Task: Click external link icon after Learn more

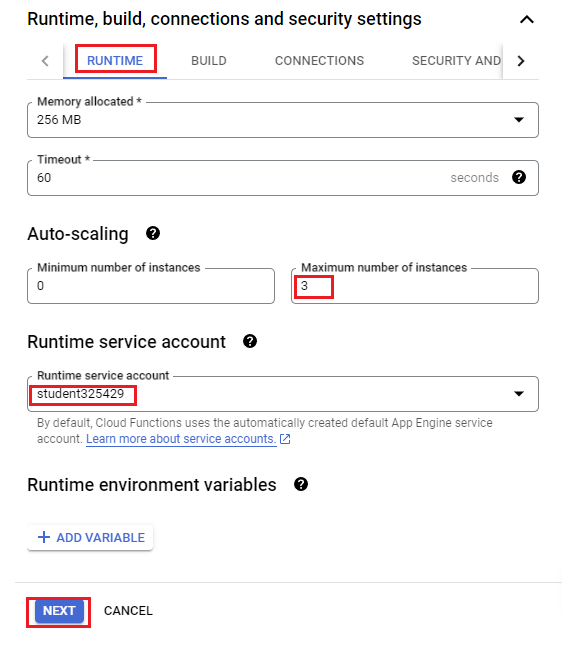Action: pos(285,439)
